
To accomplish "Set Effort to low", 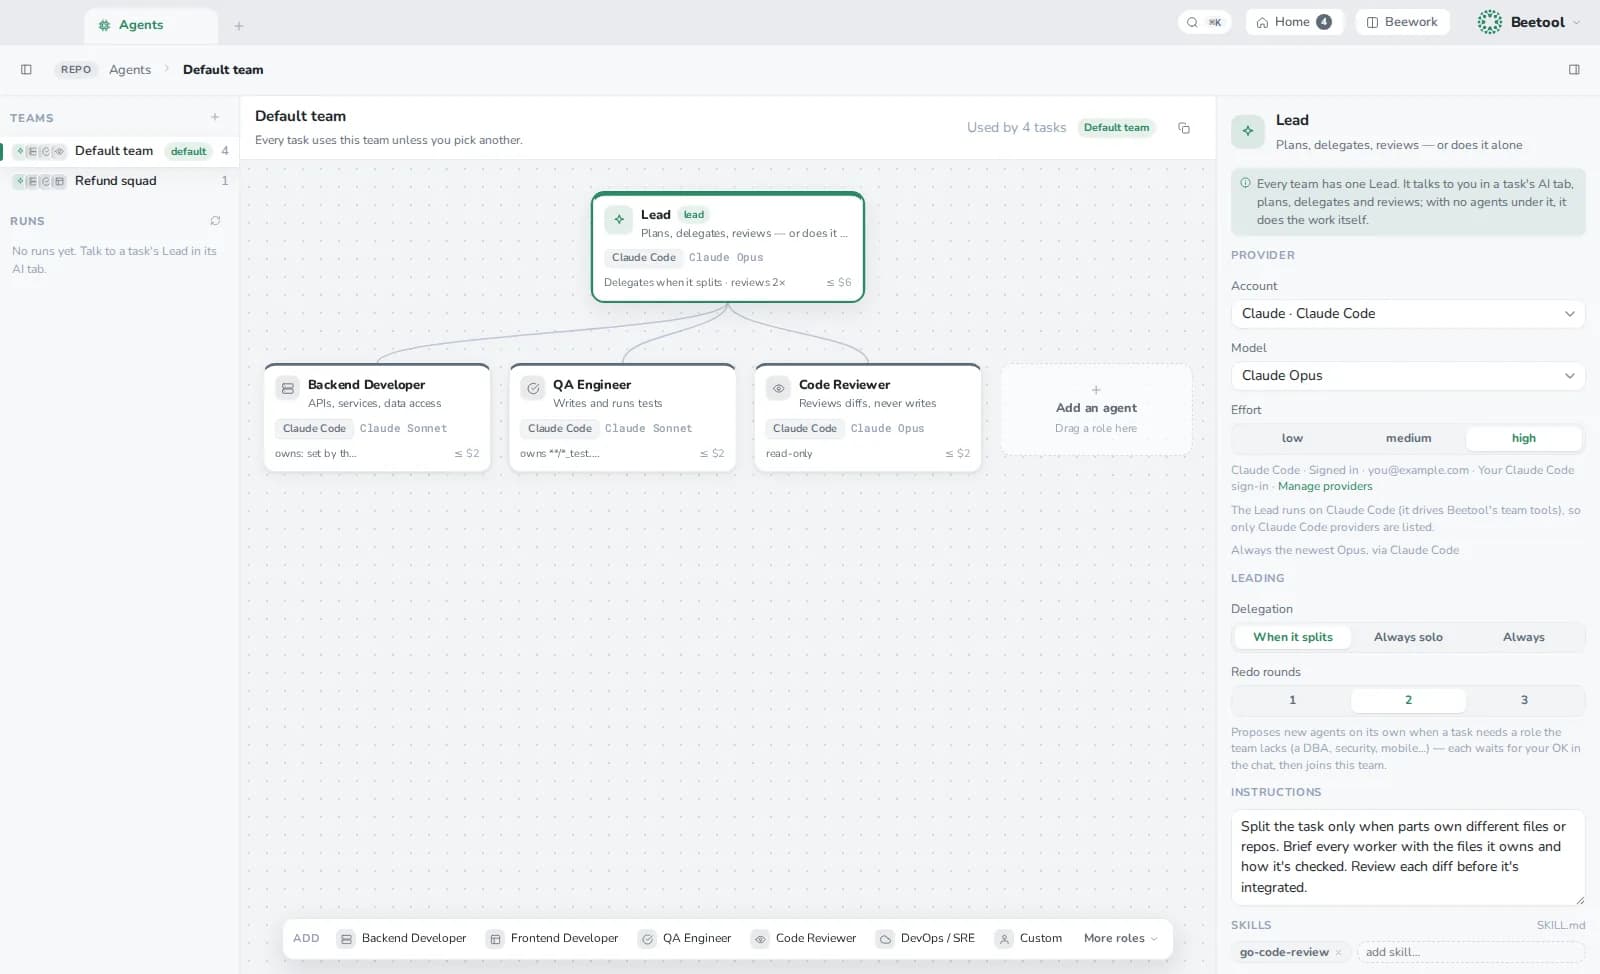I will coord(1292,438).
